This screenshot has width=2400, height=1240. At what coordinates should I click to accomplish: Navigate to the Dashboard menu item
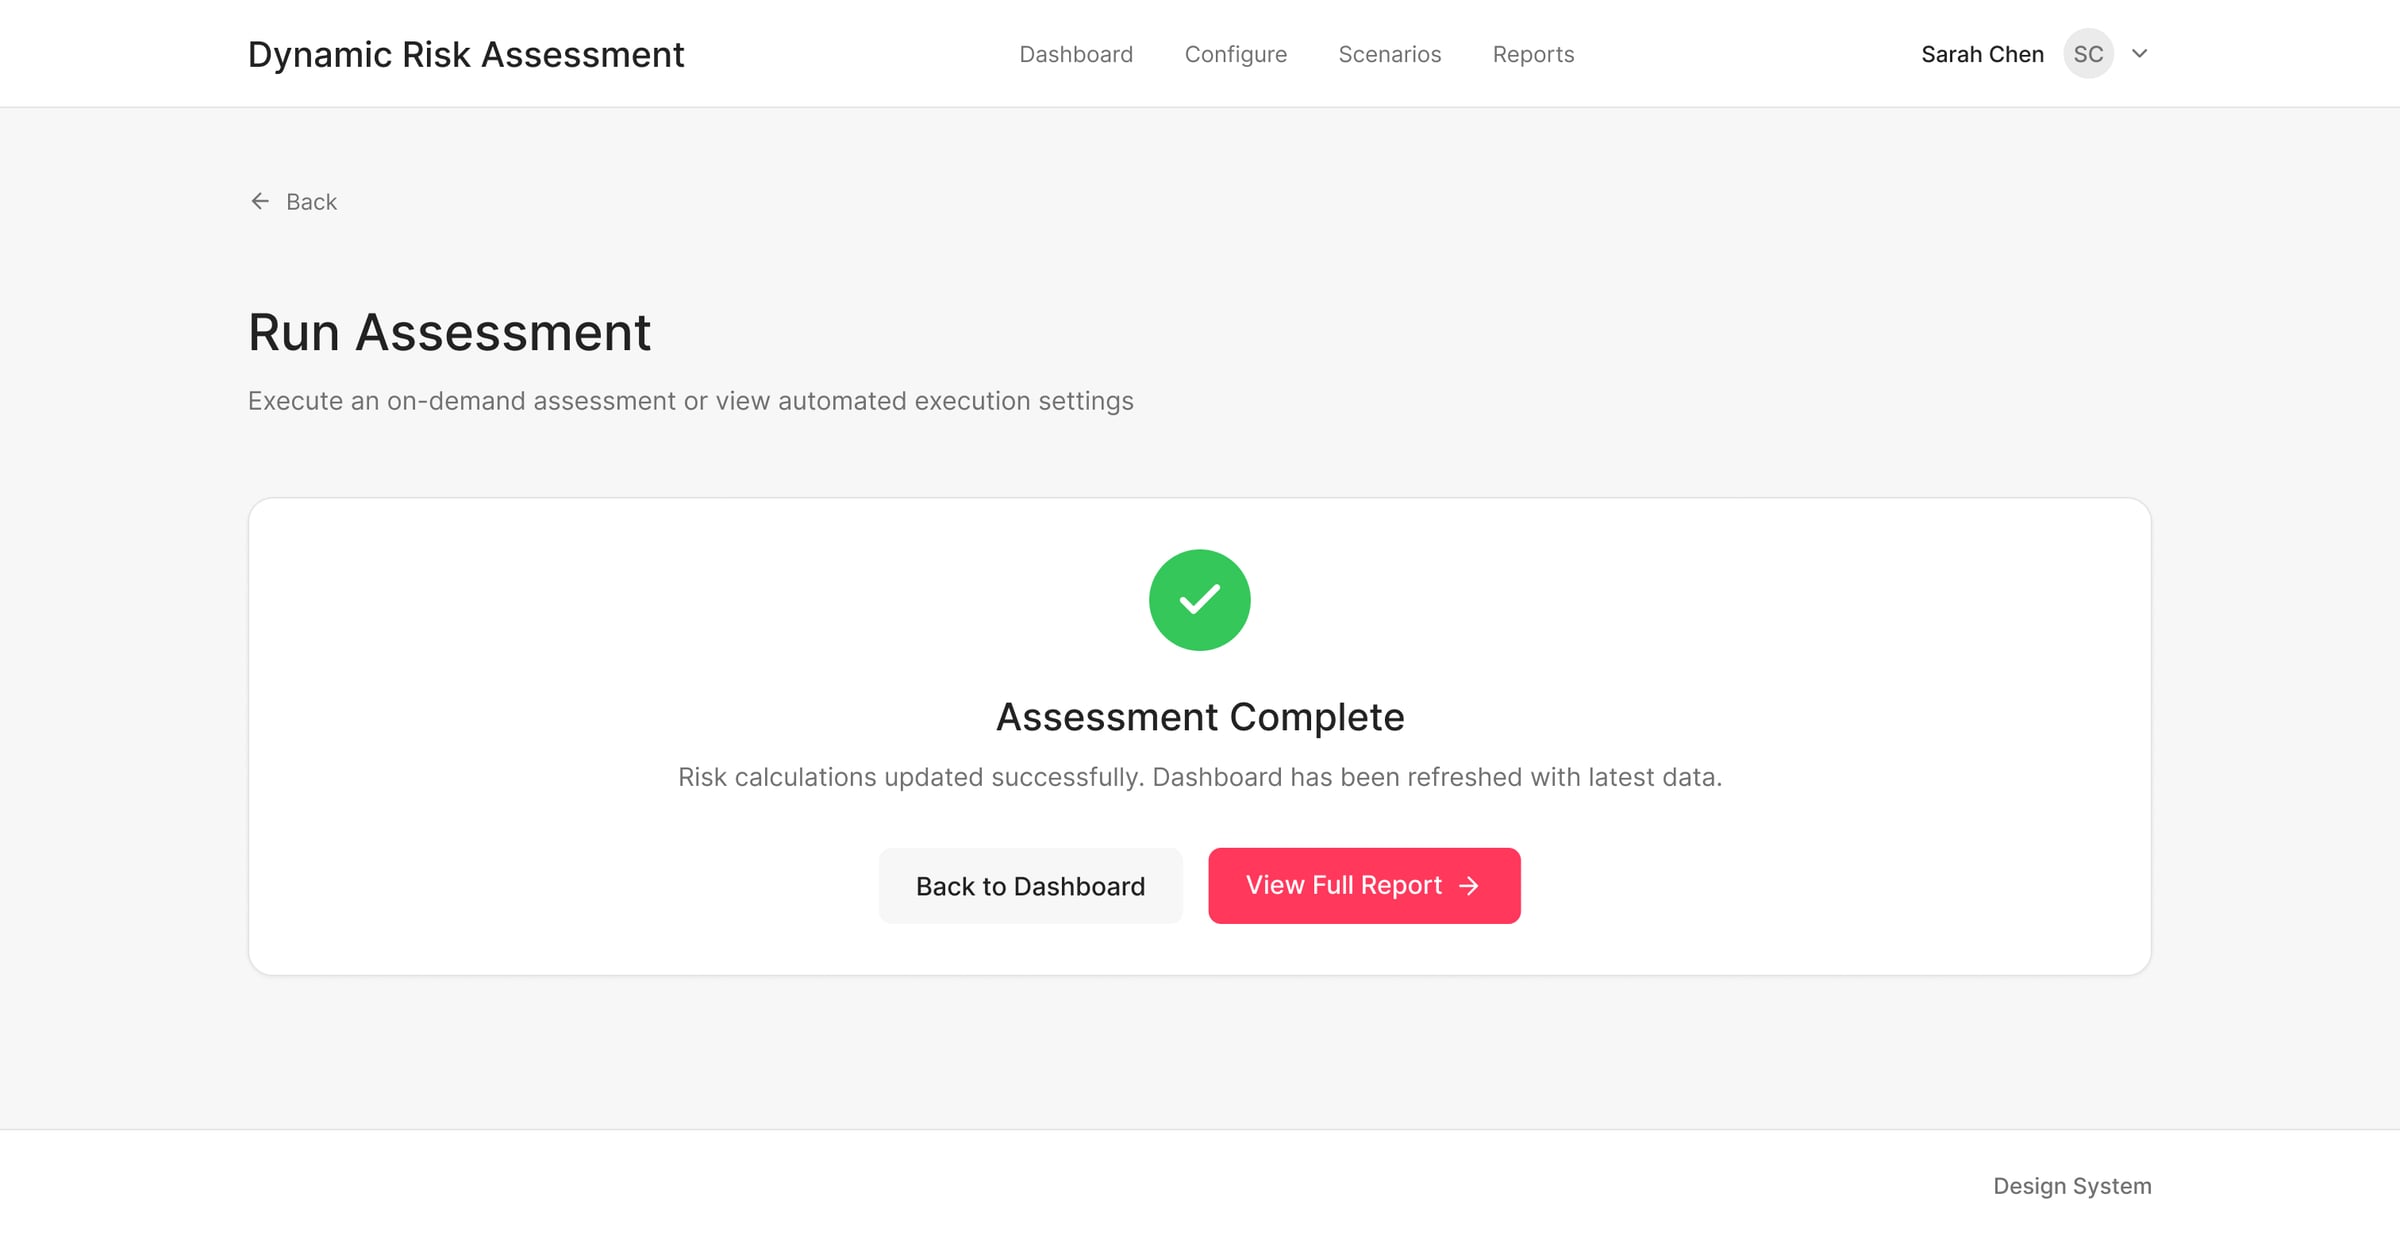(1076, 54)
